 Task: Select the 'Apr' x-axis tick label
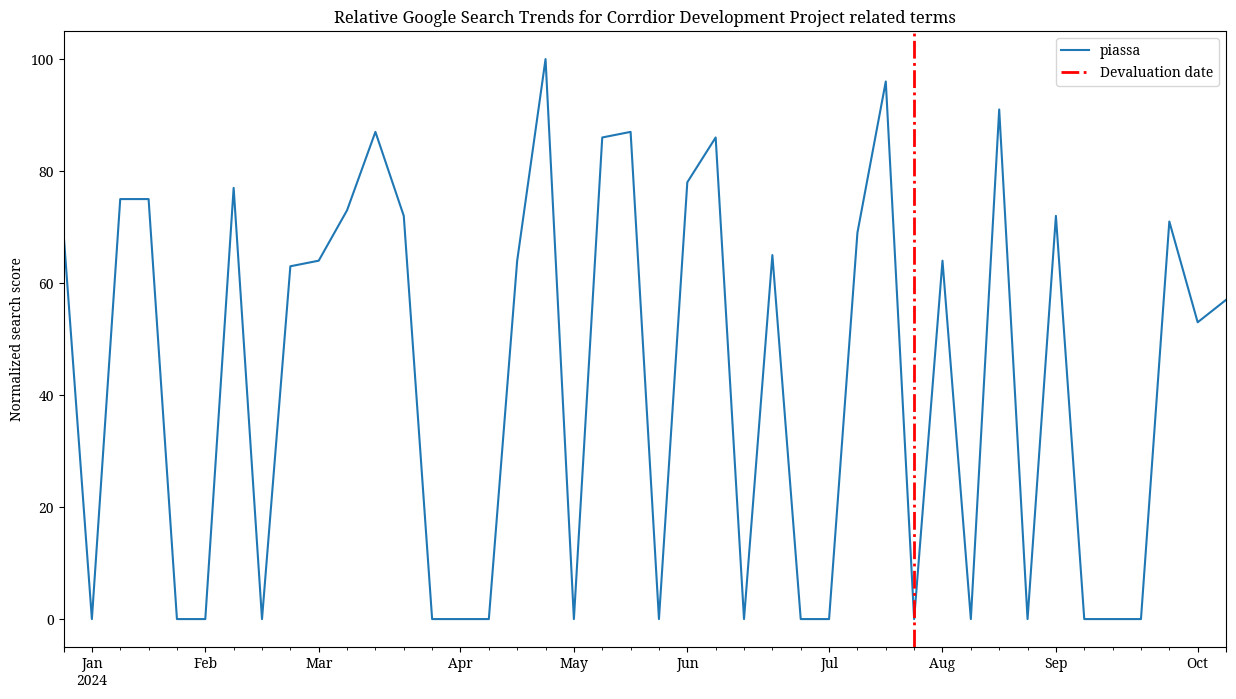coord(460,663)
